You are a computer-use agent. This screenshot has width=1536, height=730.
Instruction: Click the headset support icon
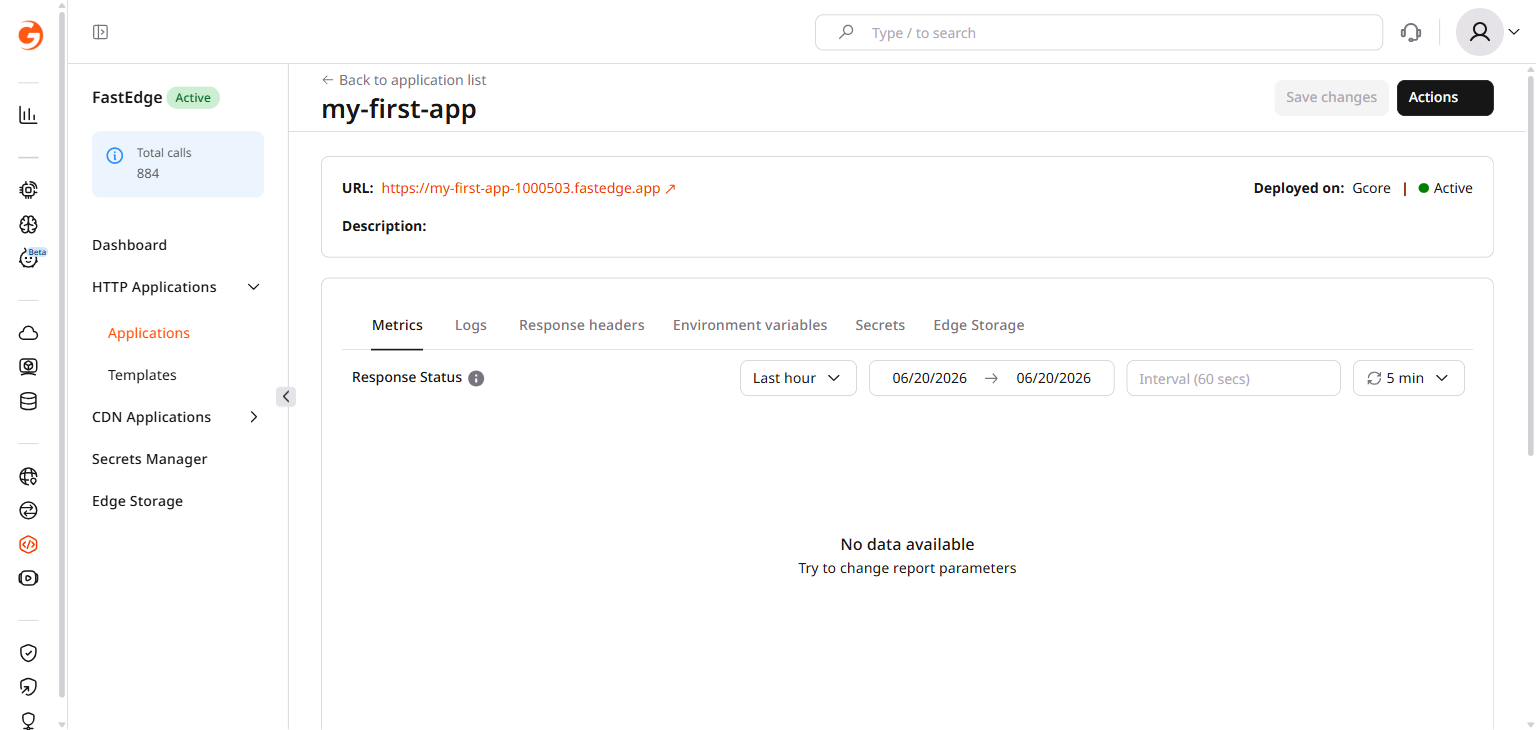click(x=1411, y=33)
